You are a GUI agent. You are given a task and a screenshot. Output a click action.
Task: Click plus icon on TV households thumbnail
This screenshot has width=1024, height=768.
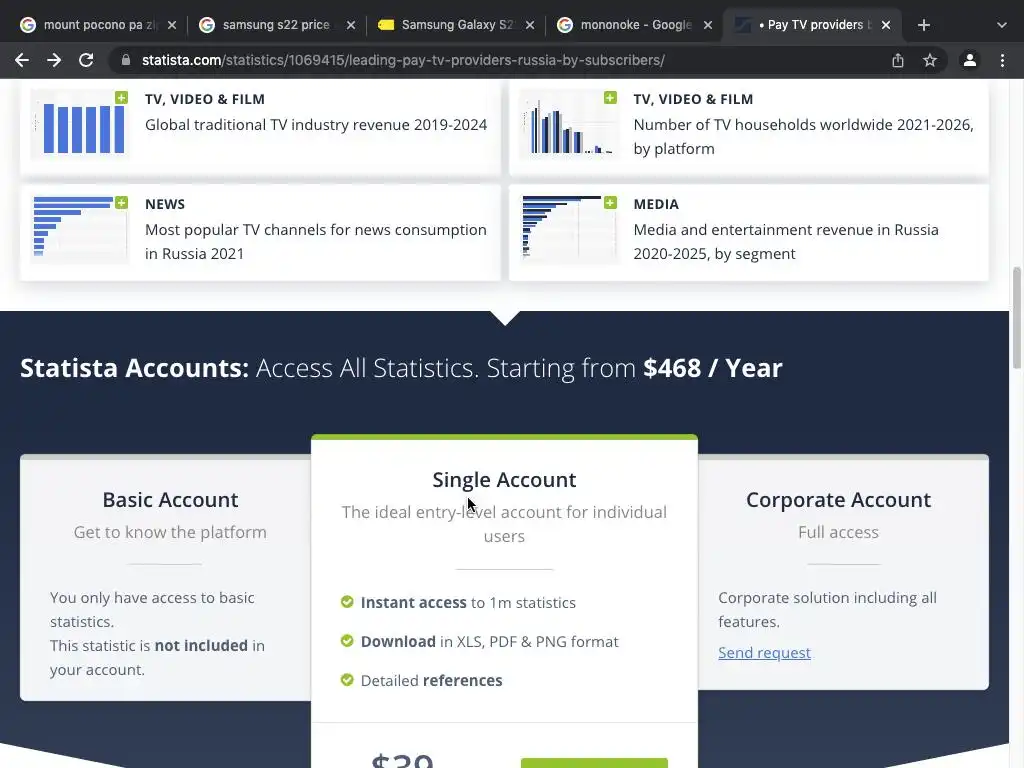pos(610,97)
